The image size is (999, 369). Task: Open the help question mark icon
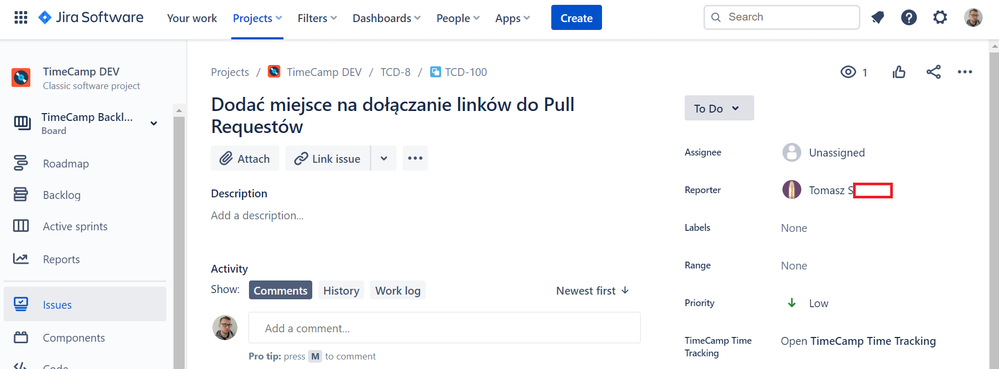point(909,18)
